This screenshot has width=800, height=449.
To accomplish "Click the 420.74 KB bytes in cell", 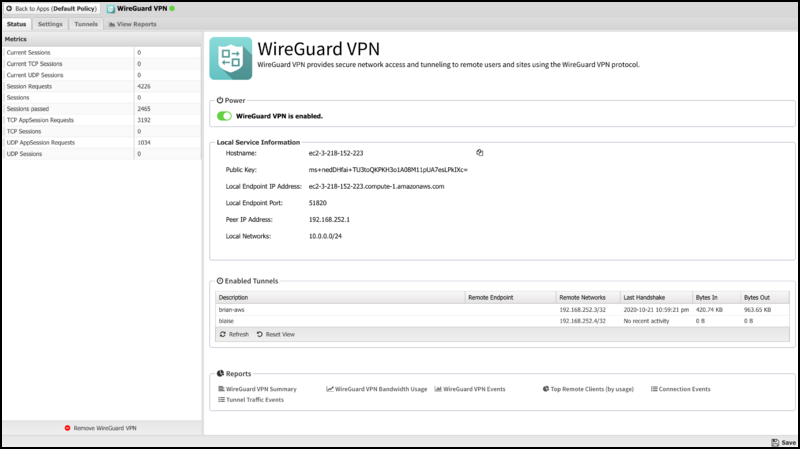I will [709, 310].
